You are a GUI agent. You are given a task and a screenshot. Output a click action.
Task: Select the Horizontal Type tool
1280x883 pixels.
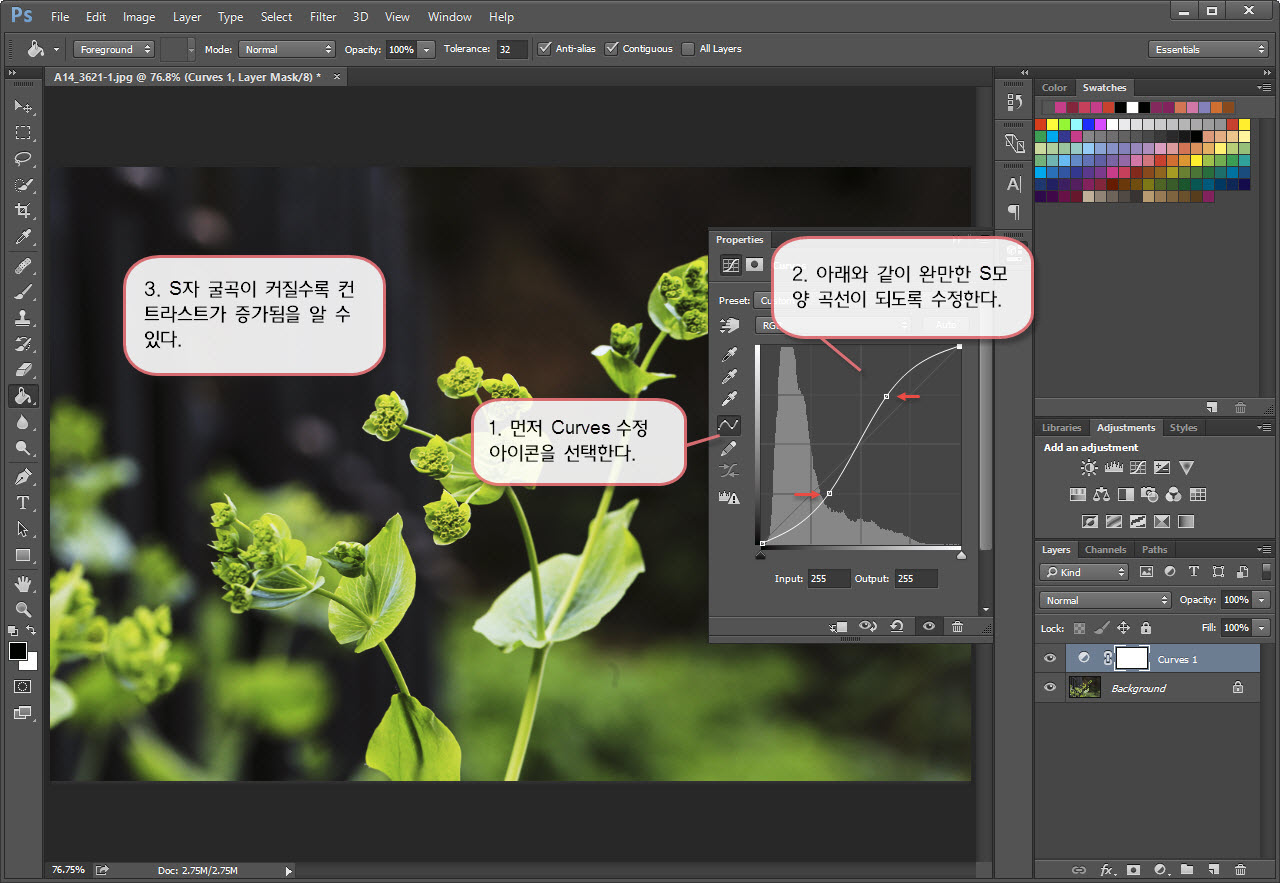(x=22, y=502)
